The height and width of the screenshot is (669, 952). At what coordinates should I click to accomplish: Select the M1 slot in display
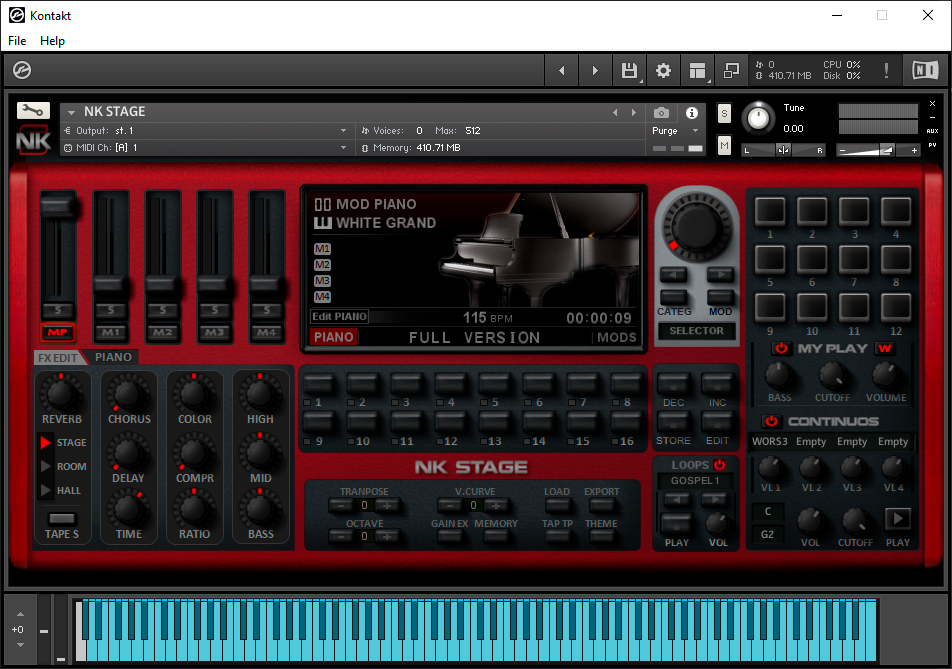(x=322, y=249)
